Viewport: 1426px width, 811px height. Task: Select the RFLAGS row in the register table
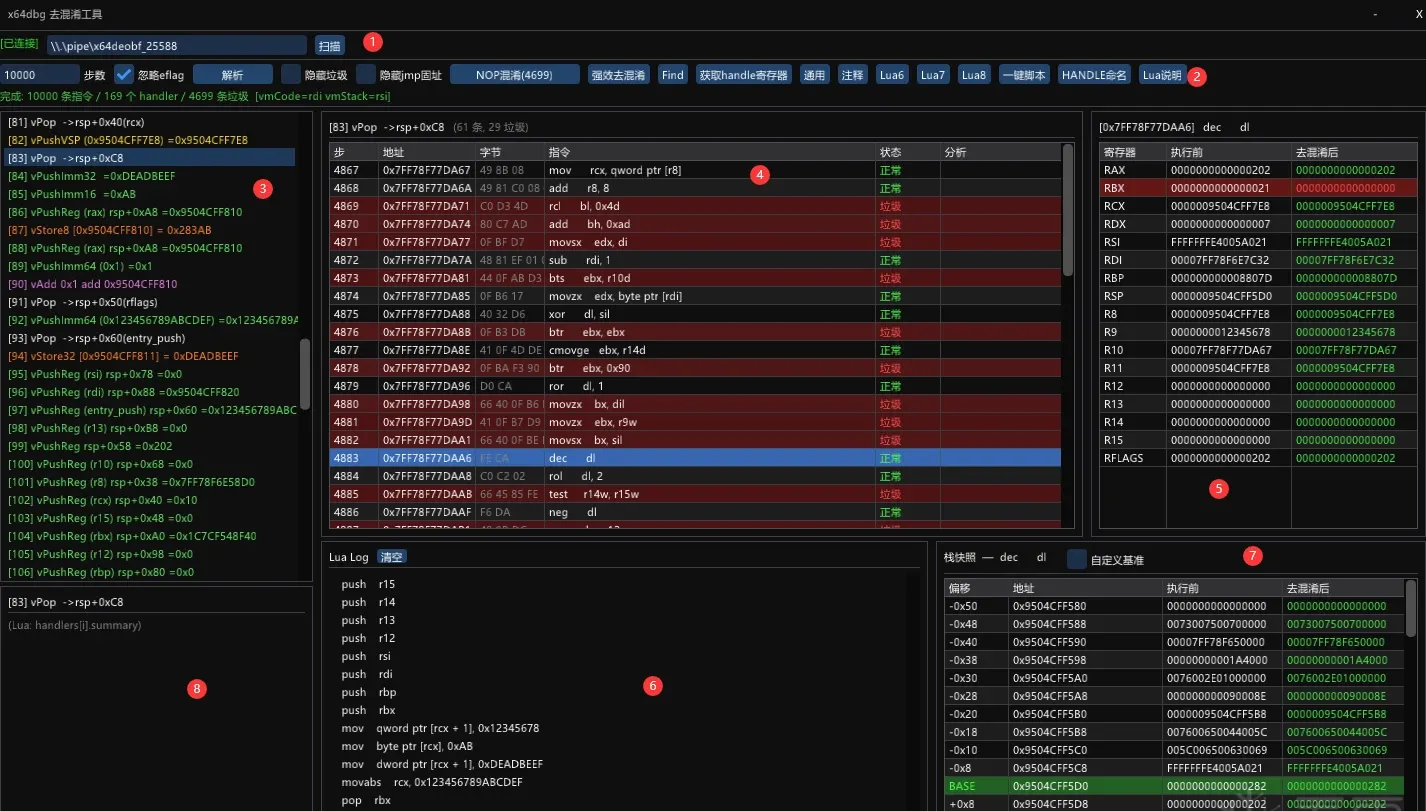[x=1258, y=457]
